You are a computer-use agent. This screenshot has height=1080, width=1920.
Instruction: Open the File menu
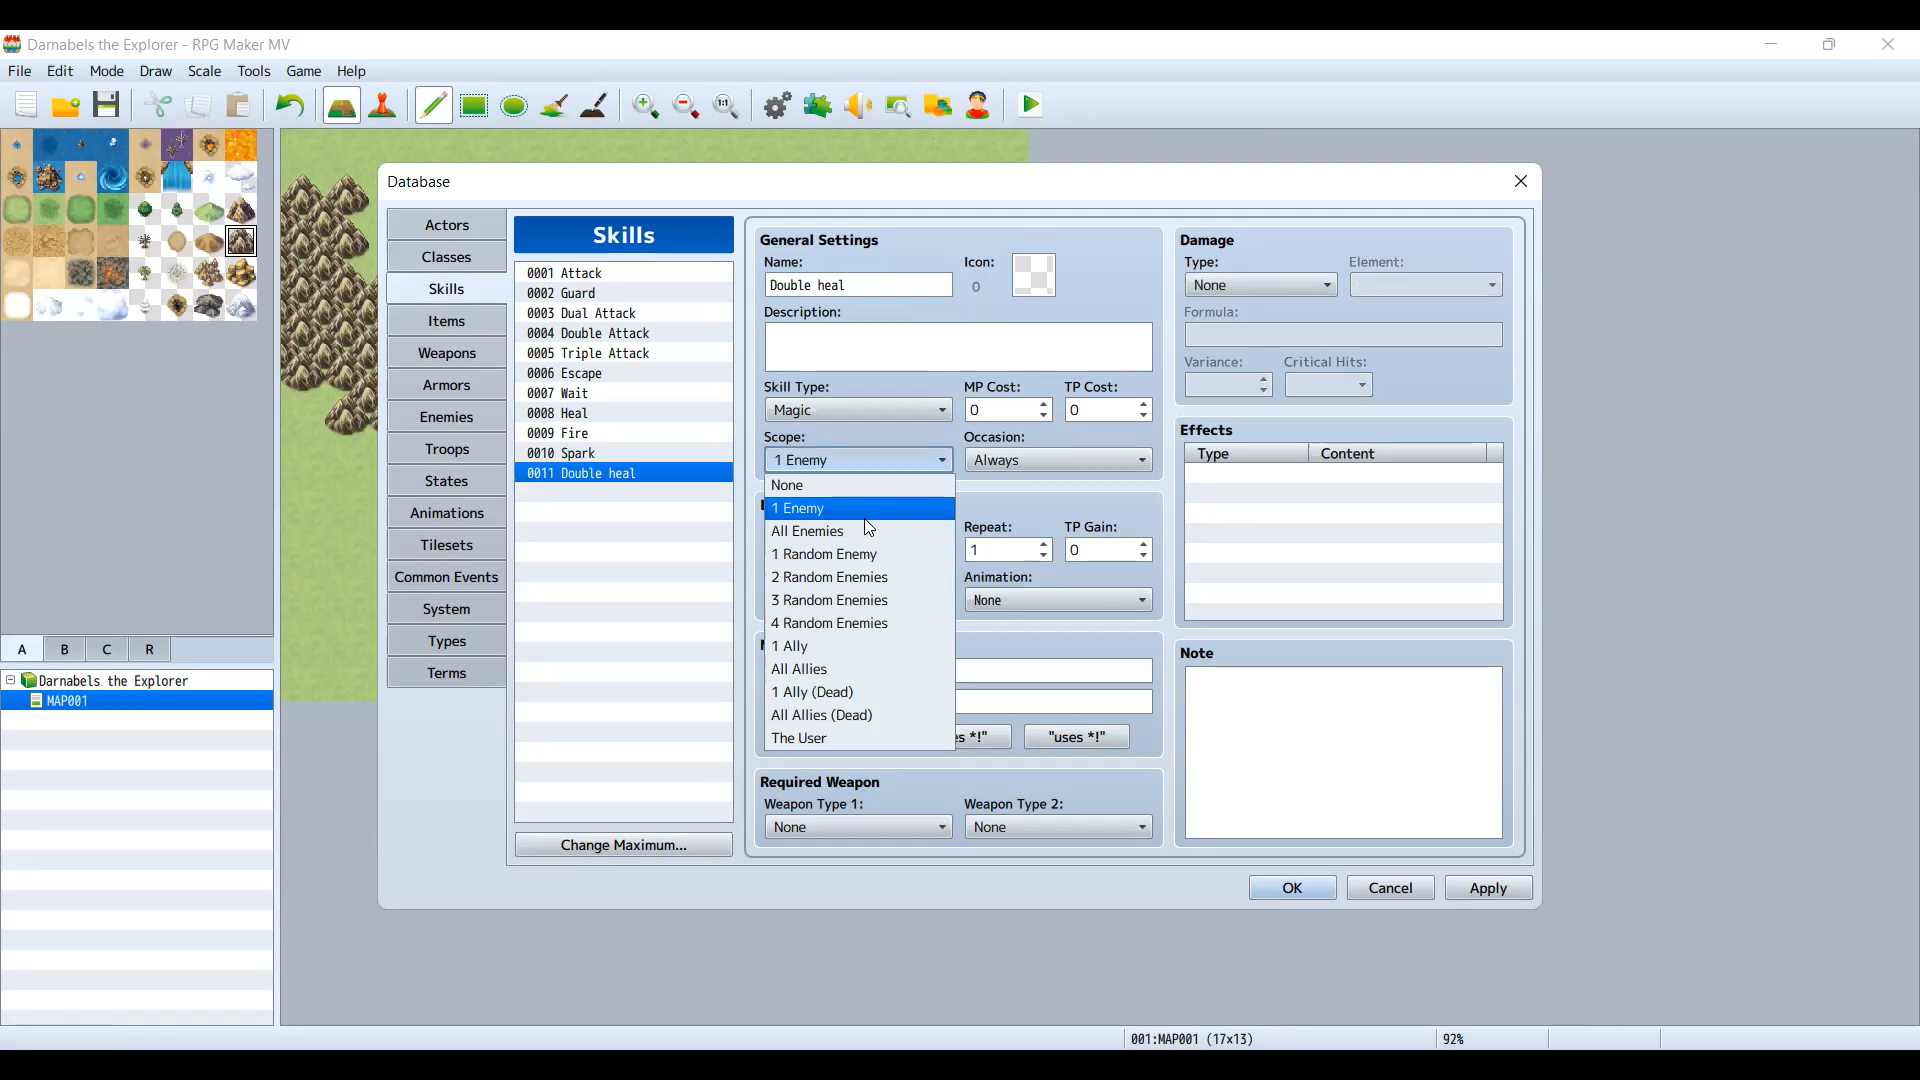point(19,71)
